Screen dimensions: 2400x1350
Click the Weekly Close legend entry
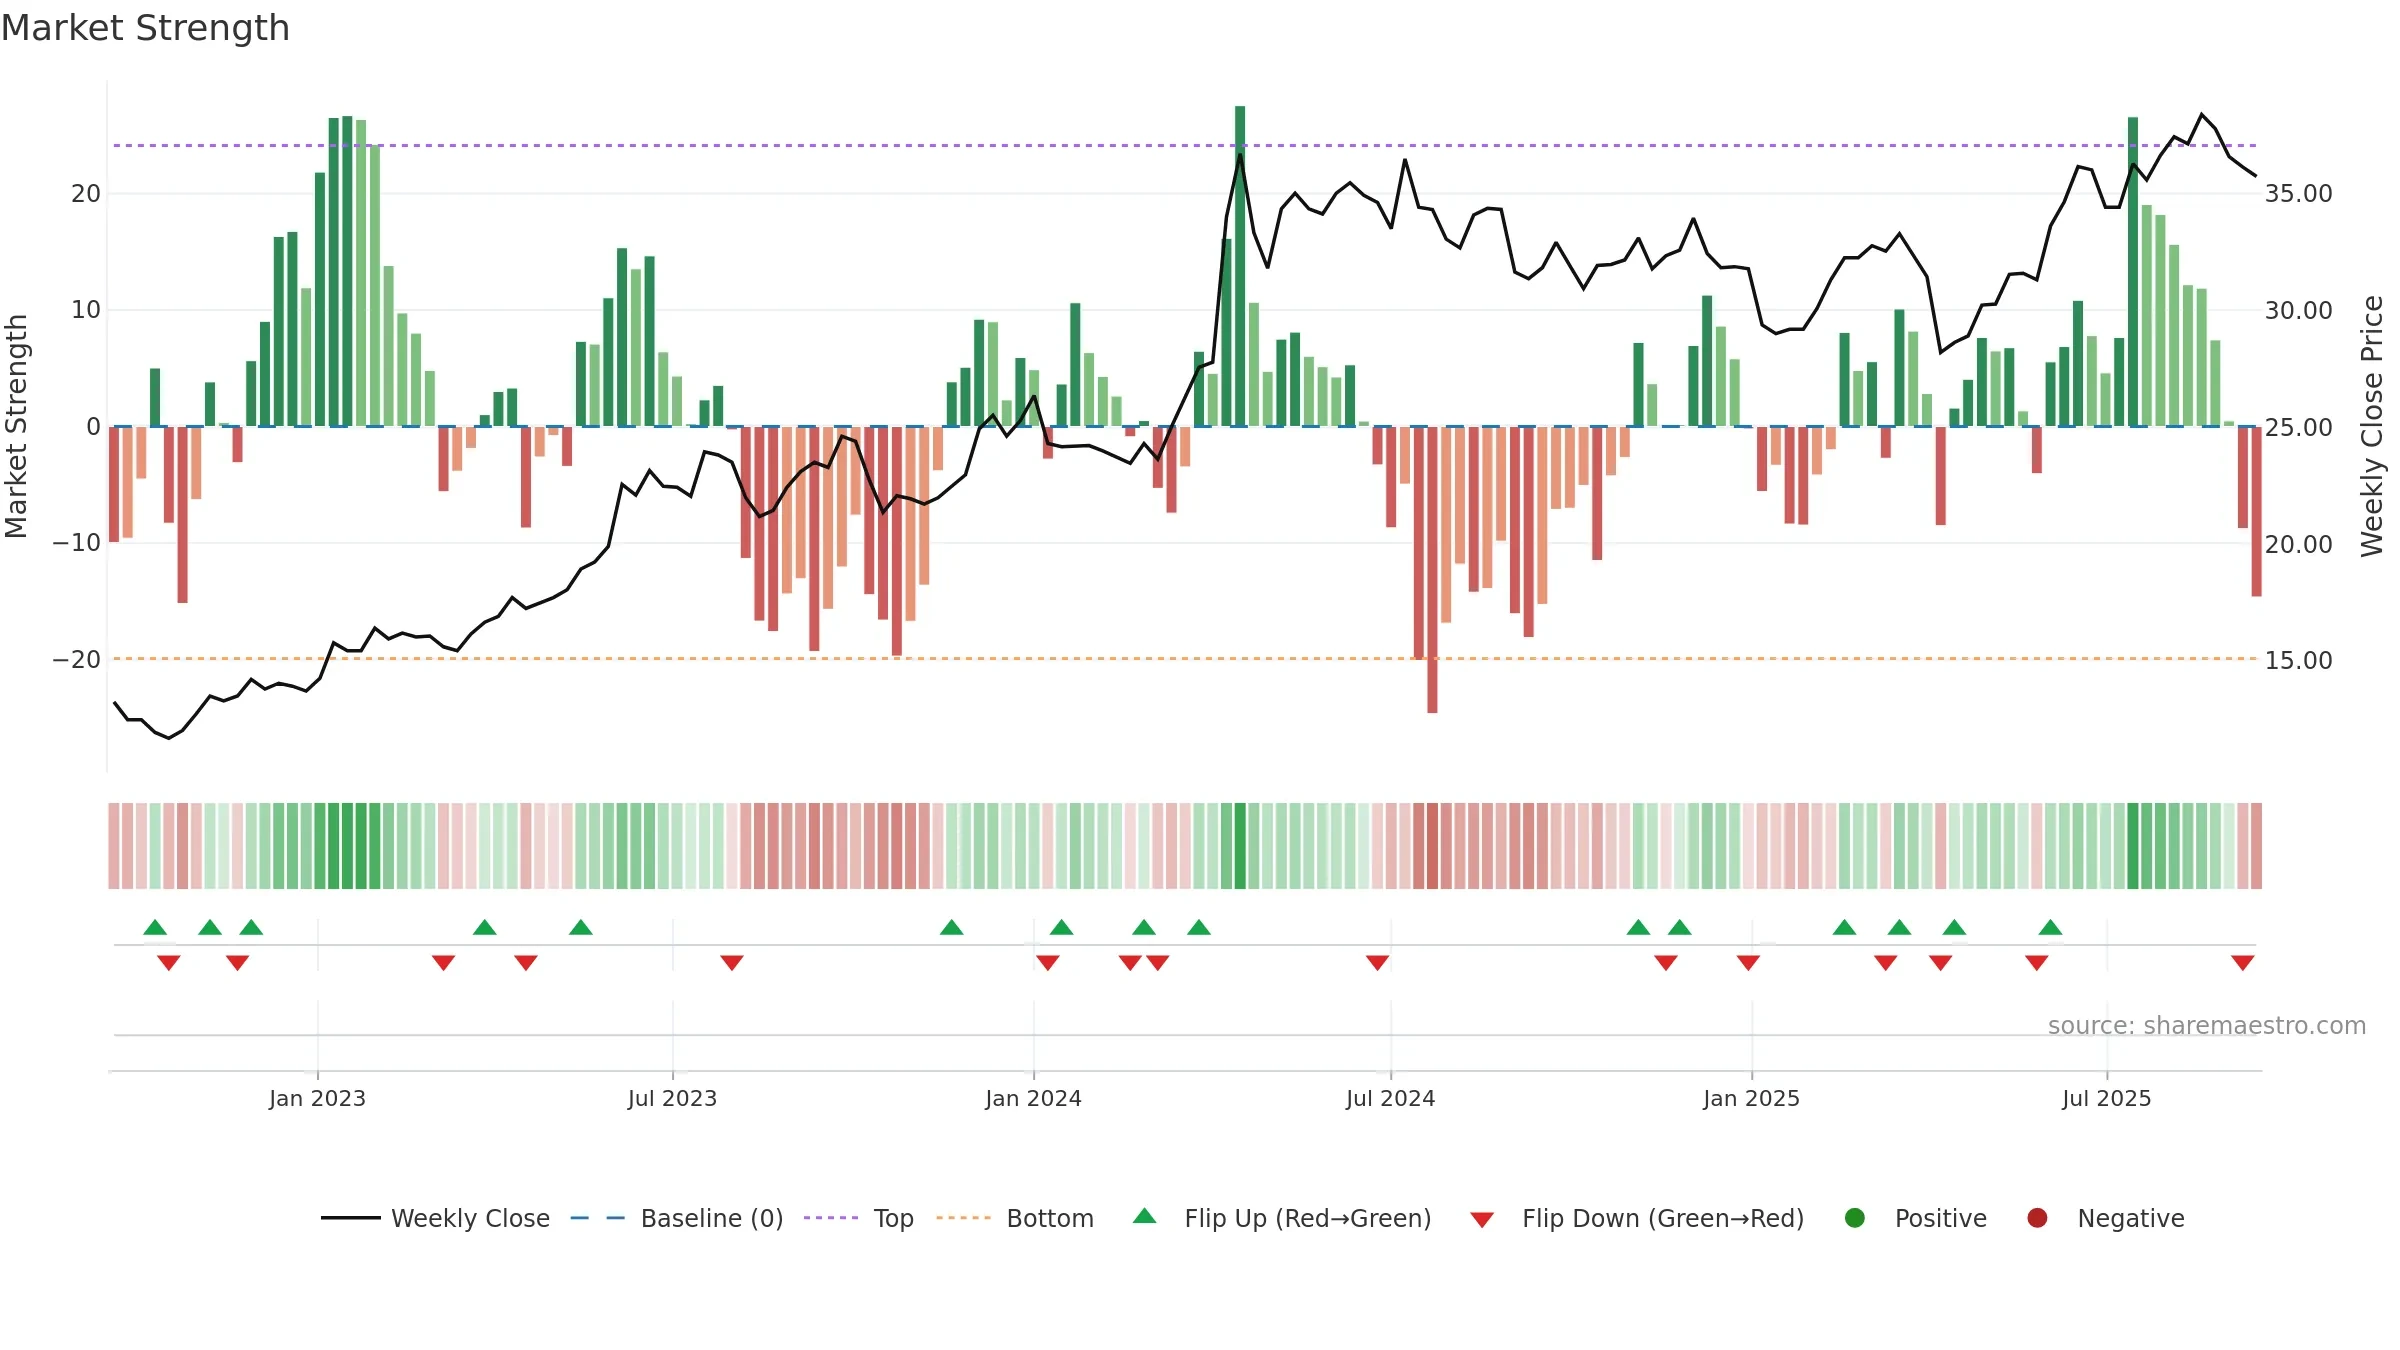435,1218
